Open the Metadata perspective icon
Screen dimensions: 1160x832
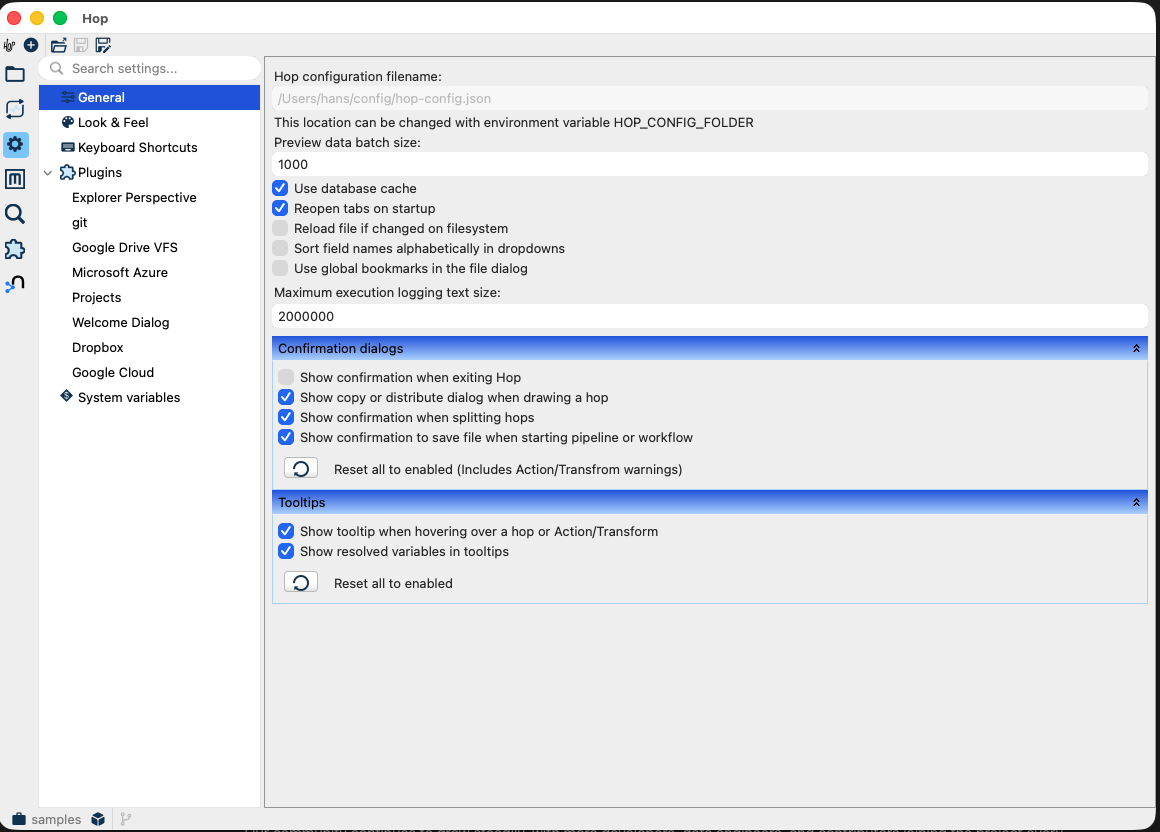[15, 179]
